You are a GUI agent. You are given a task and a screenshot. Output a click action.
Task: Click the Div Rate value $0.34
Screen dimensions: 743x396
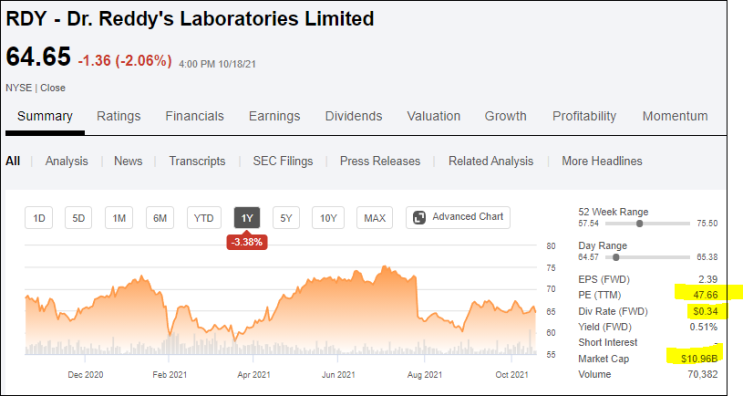pos(706,311)
